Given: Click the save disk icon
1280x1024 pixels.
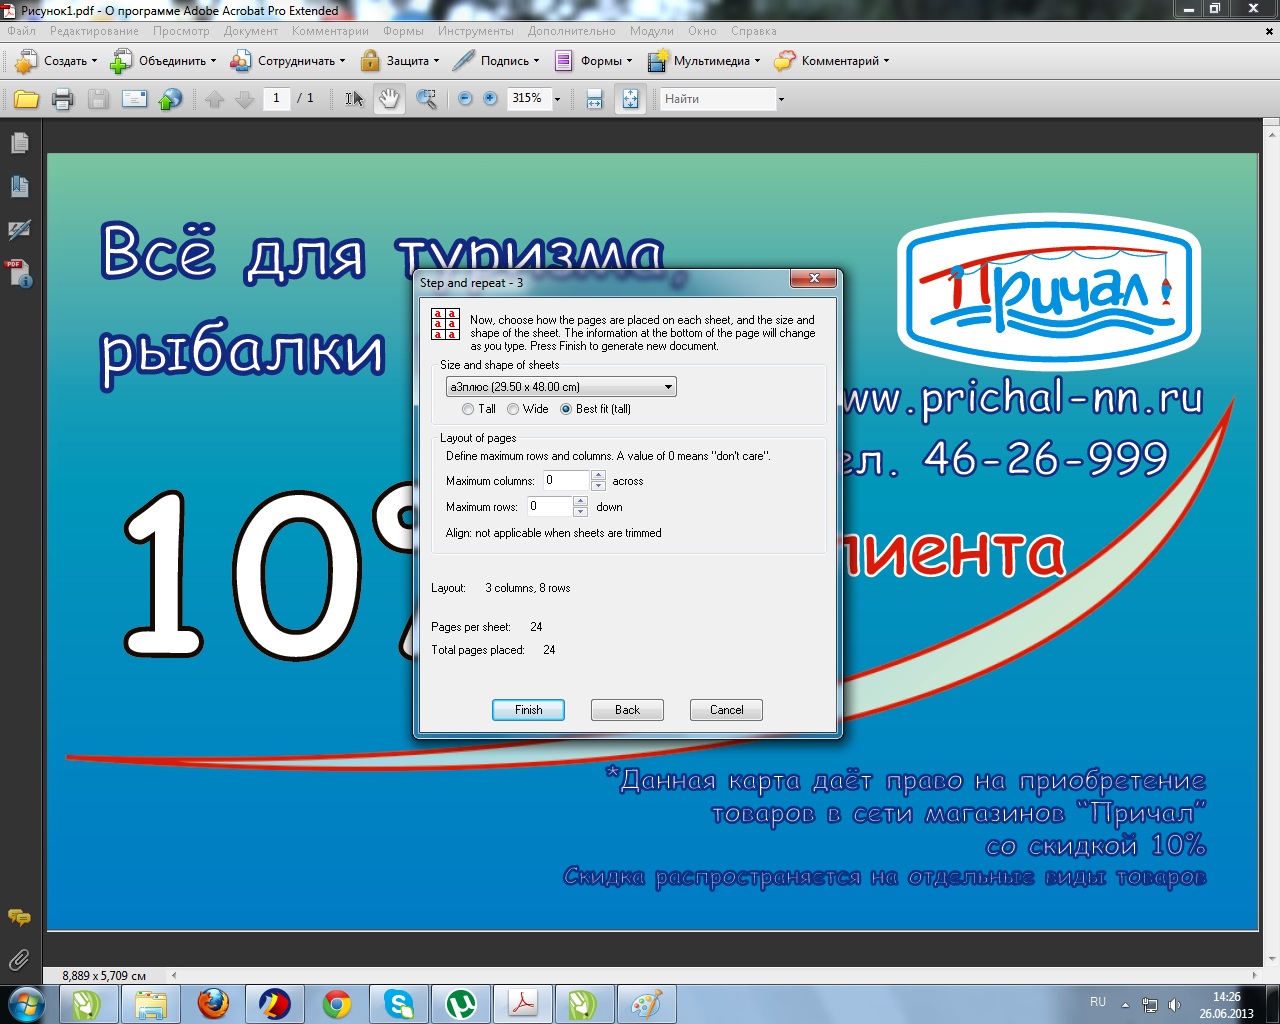Looking at the screenshot, I should tap(98, 99).
